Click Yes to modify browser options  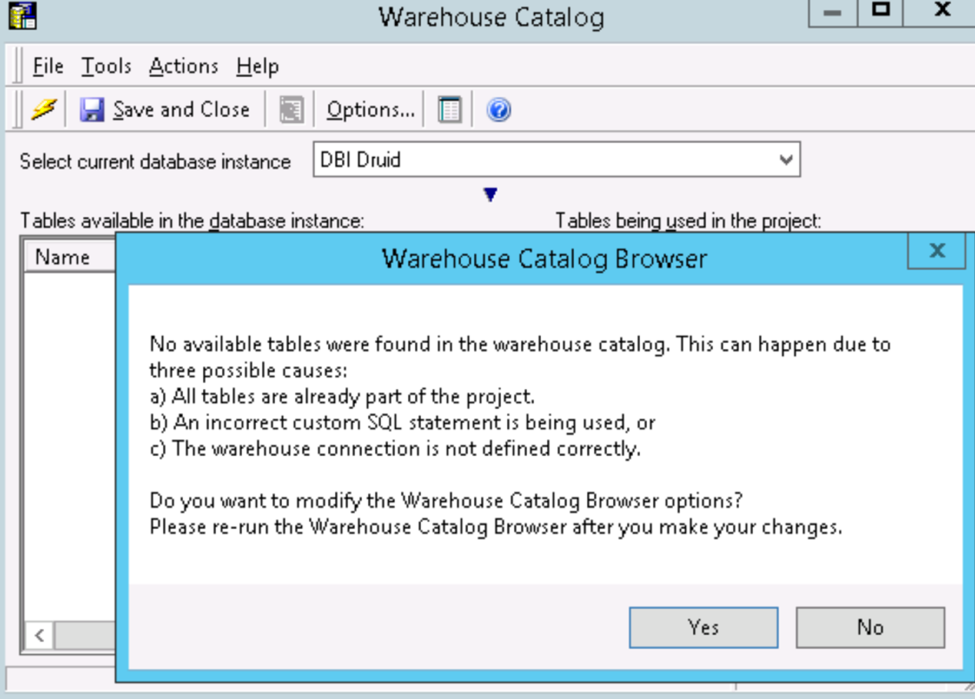(703, 627)
